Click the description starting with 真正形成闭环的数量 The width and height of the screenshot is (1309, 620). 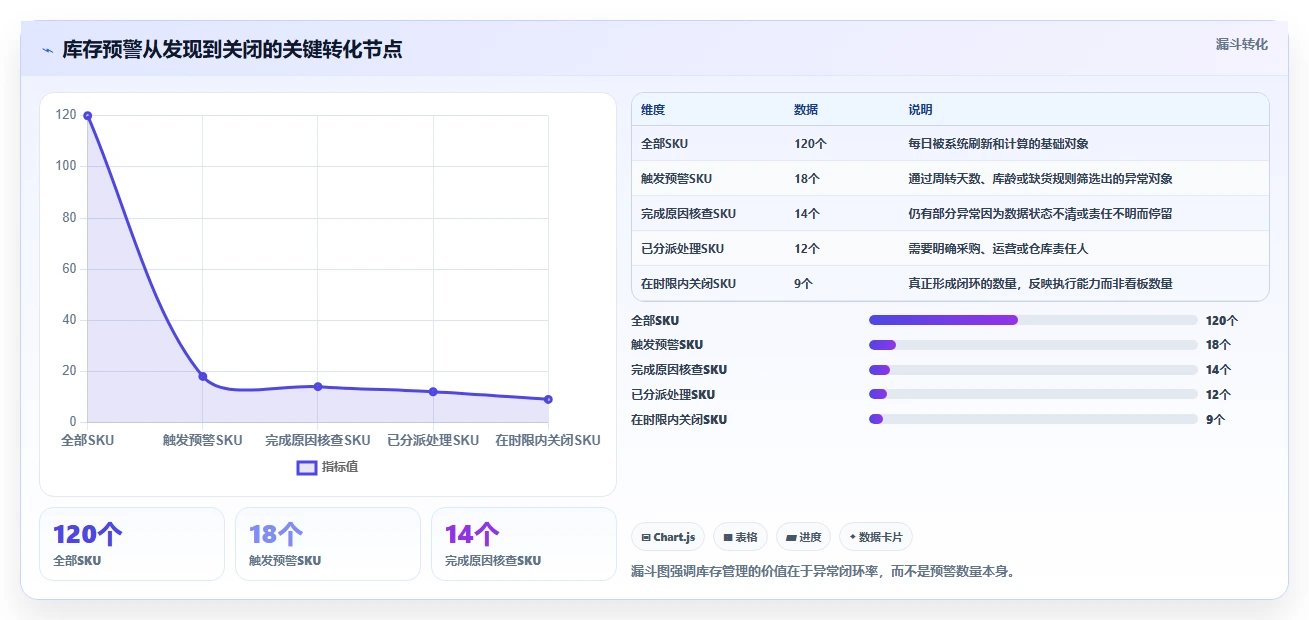[1040, 284]
